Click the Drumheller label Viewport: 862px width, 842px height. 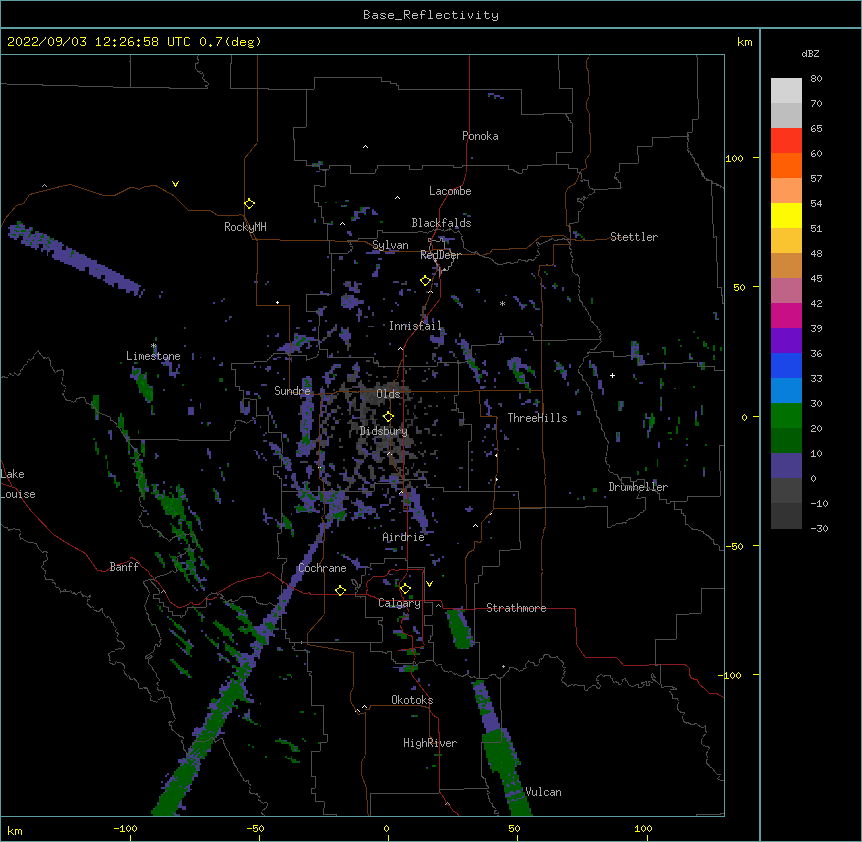pos(638,487)
